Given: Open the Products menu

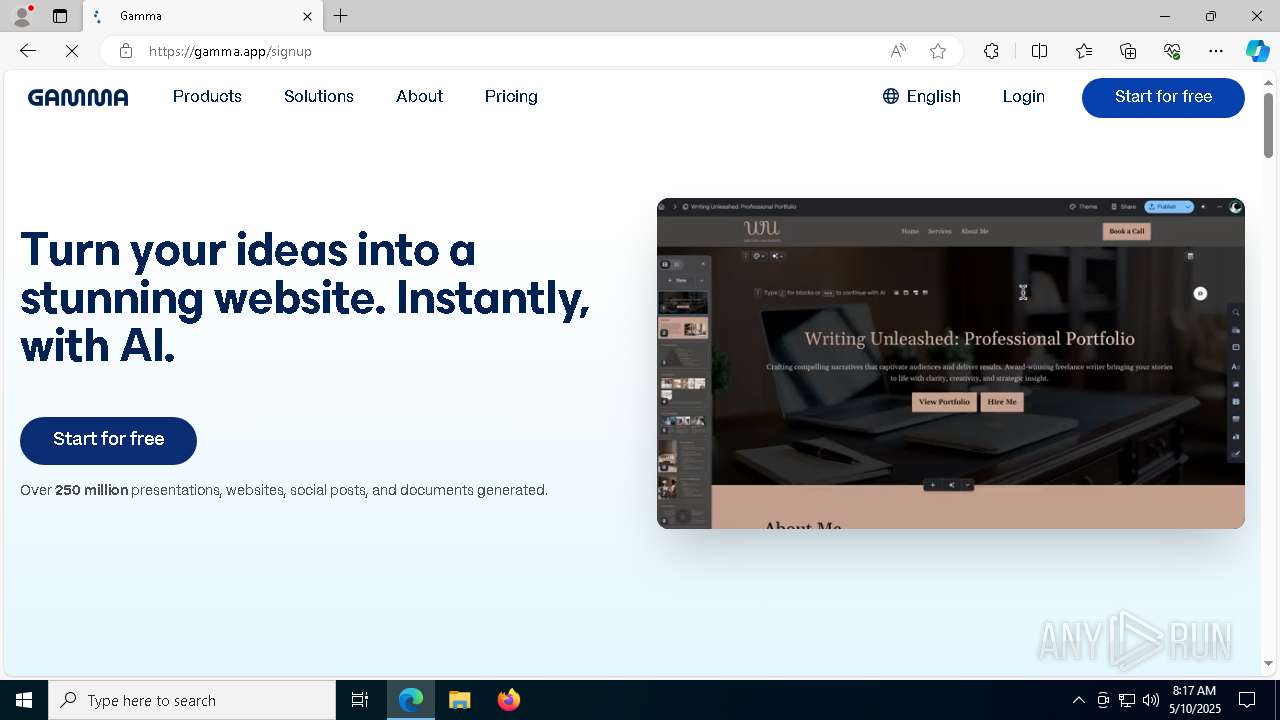Looking at the screenshot, I should (x=207, y=97).
